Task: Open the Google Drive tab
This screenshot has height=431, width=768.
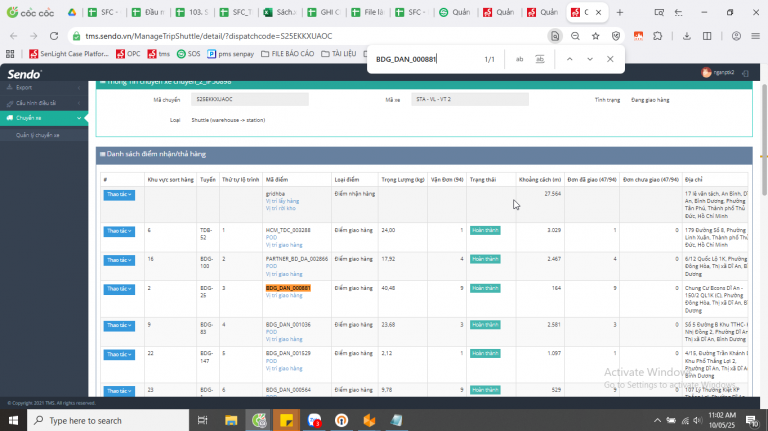Action: click(72, 12)
